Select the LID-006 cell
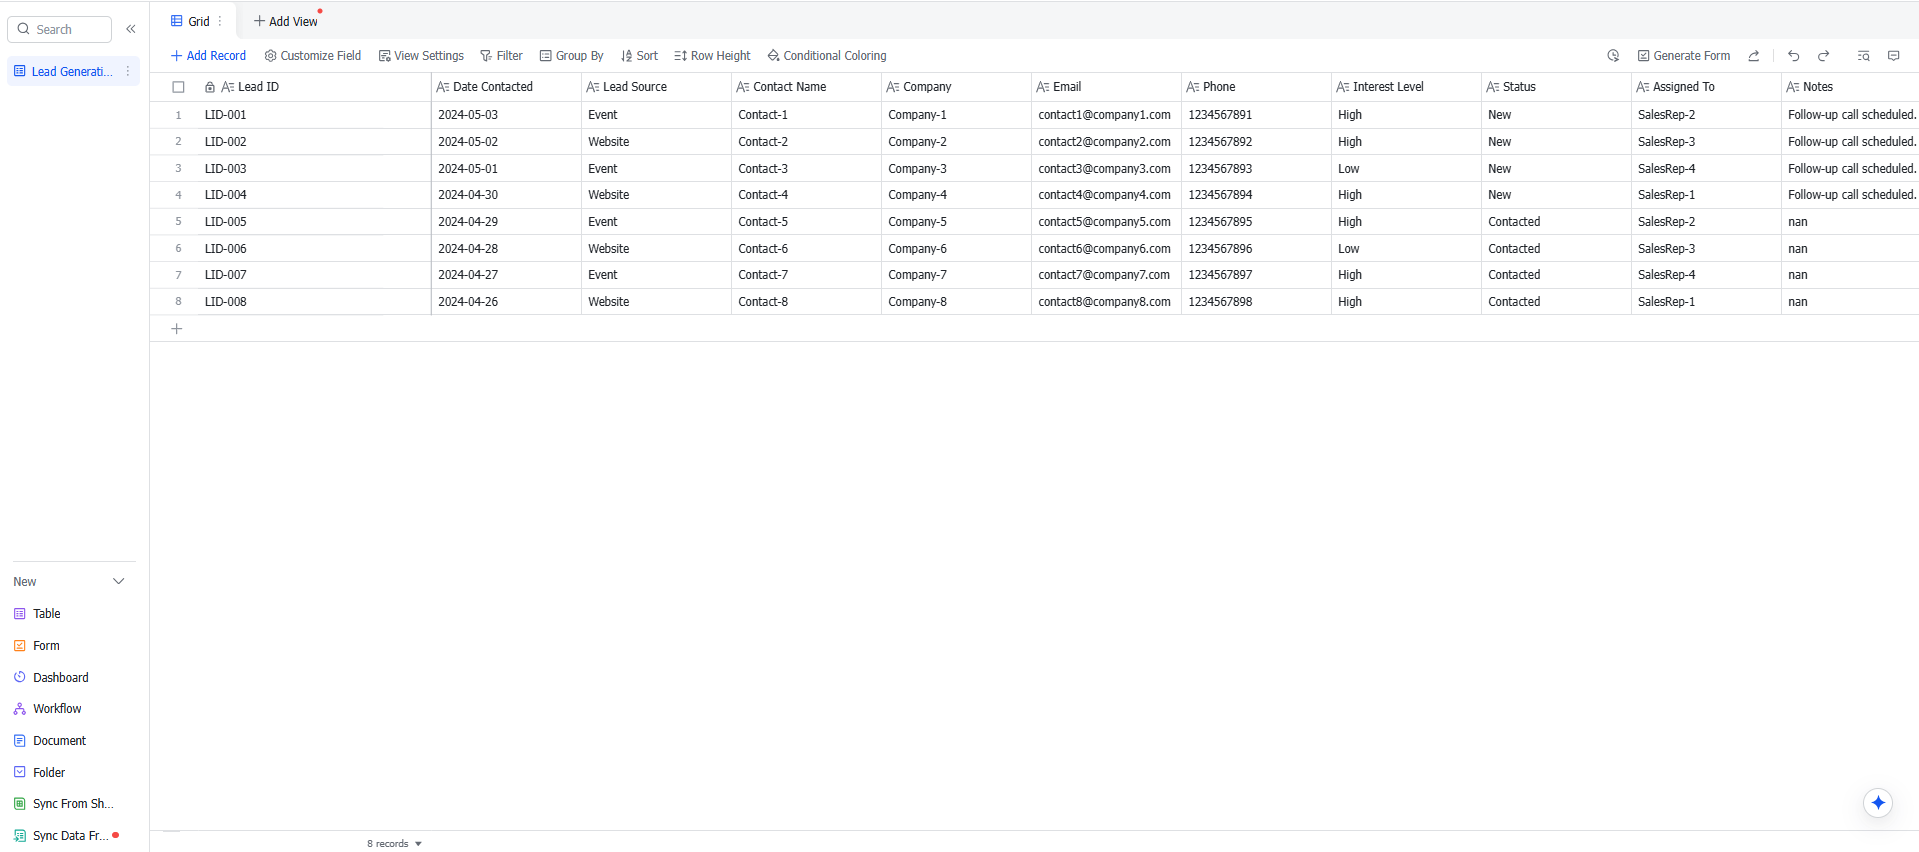 314,249
